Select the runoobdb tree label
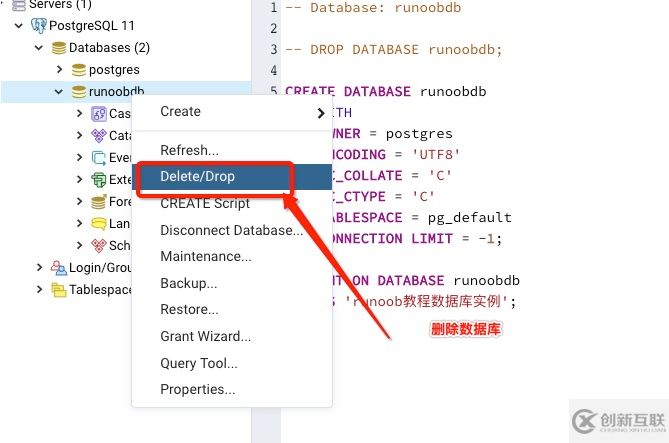The image size is (669, 443). 116,91
